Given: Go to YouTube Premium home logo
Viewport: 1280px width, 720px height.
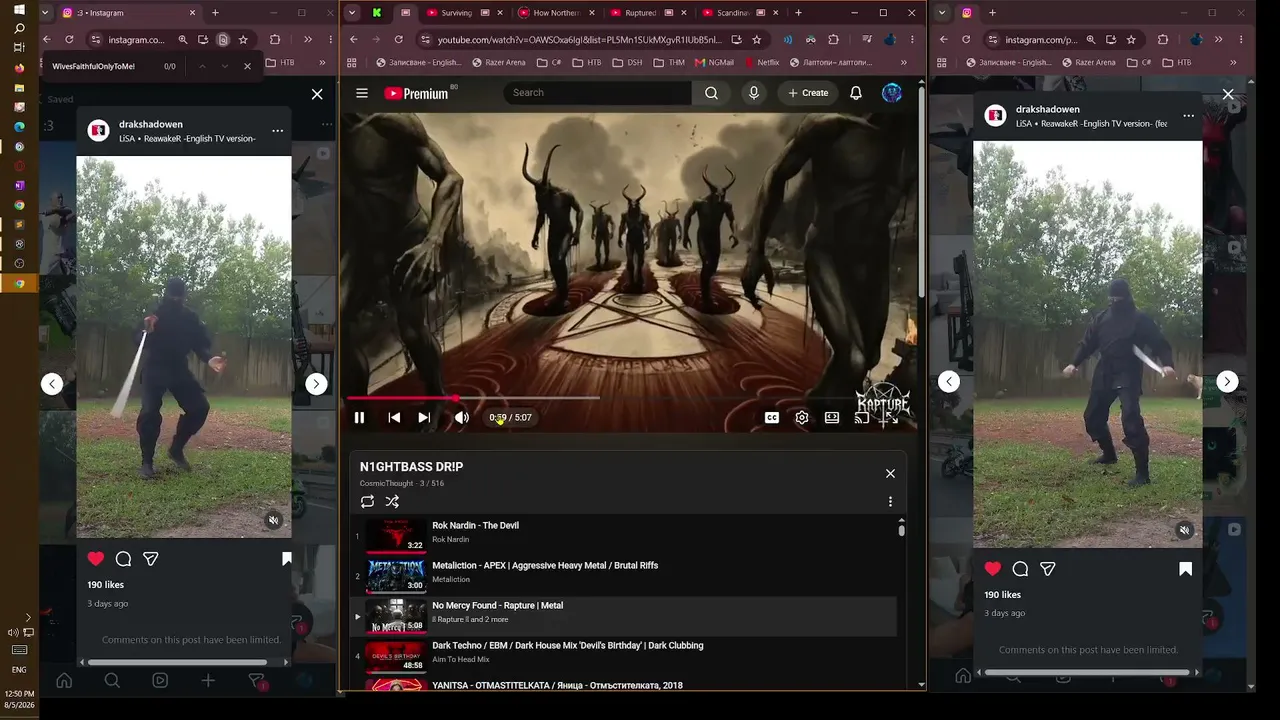Looking at the screenshot, I should 416,93.
